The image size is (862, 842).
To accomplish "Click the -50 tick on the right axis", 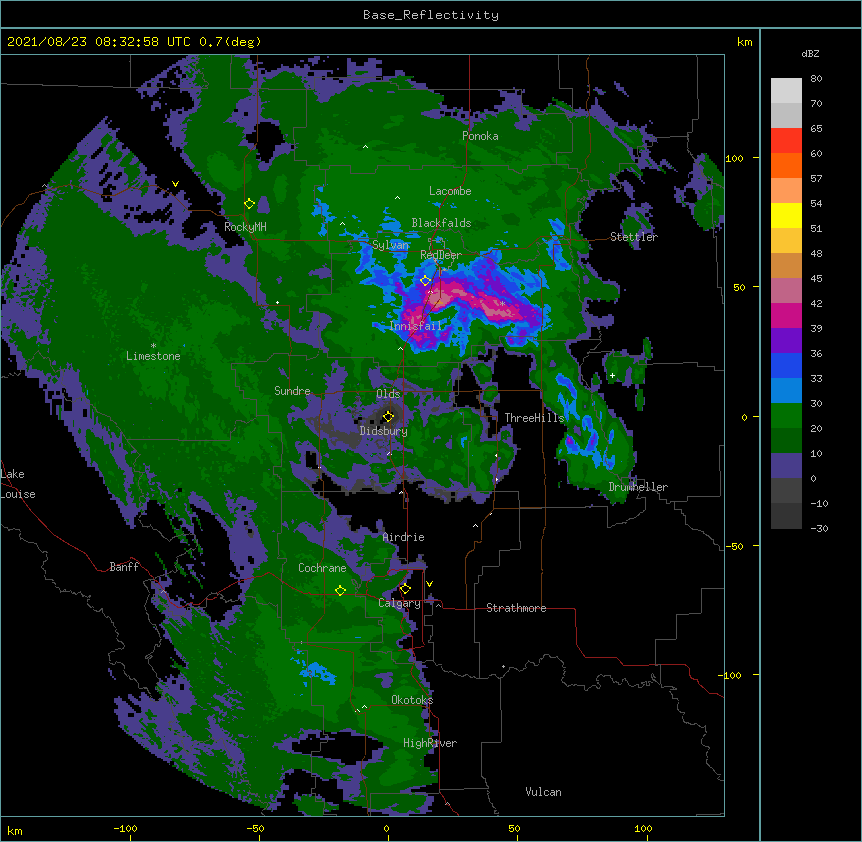I will pyautogui.click(x=734, y=546).
